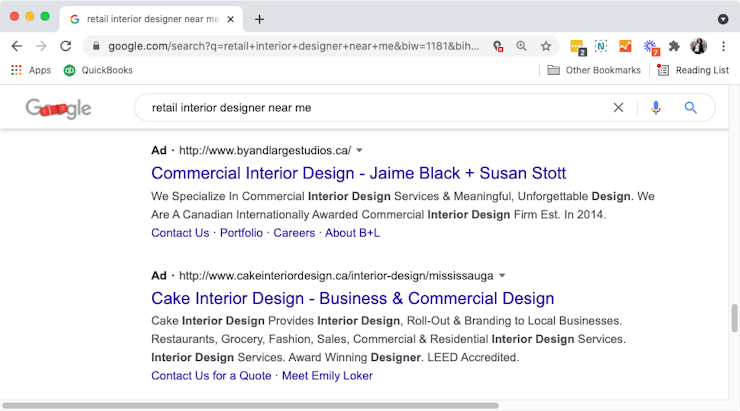Start voice search with the microphone

(656, 108)
